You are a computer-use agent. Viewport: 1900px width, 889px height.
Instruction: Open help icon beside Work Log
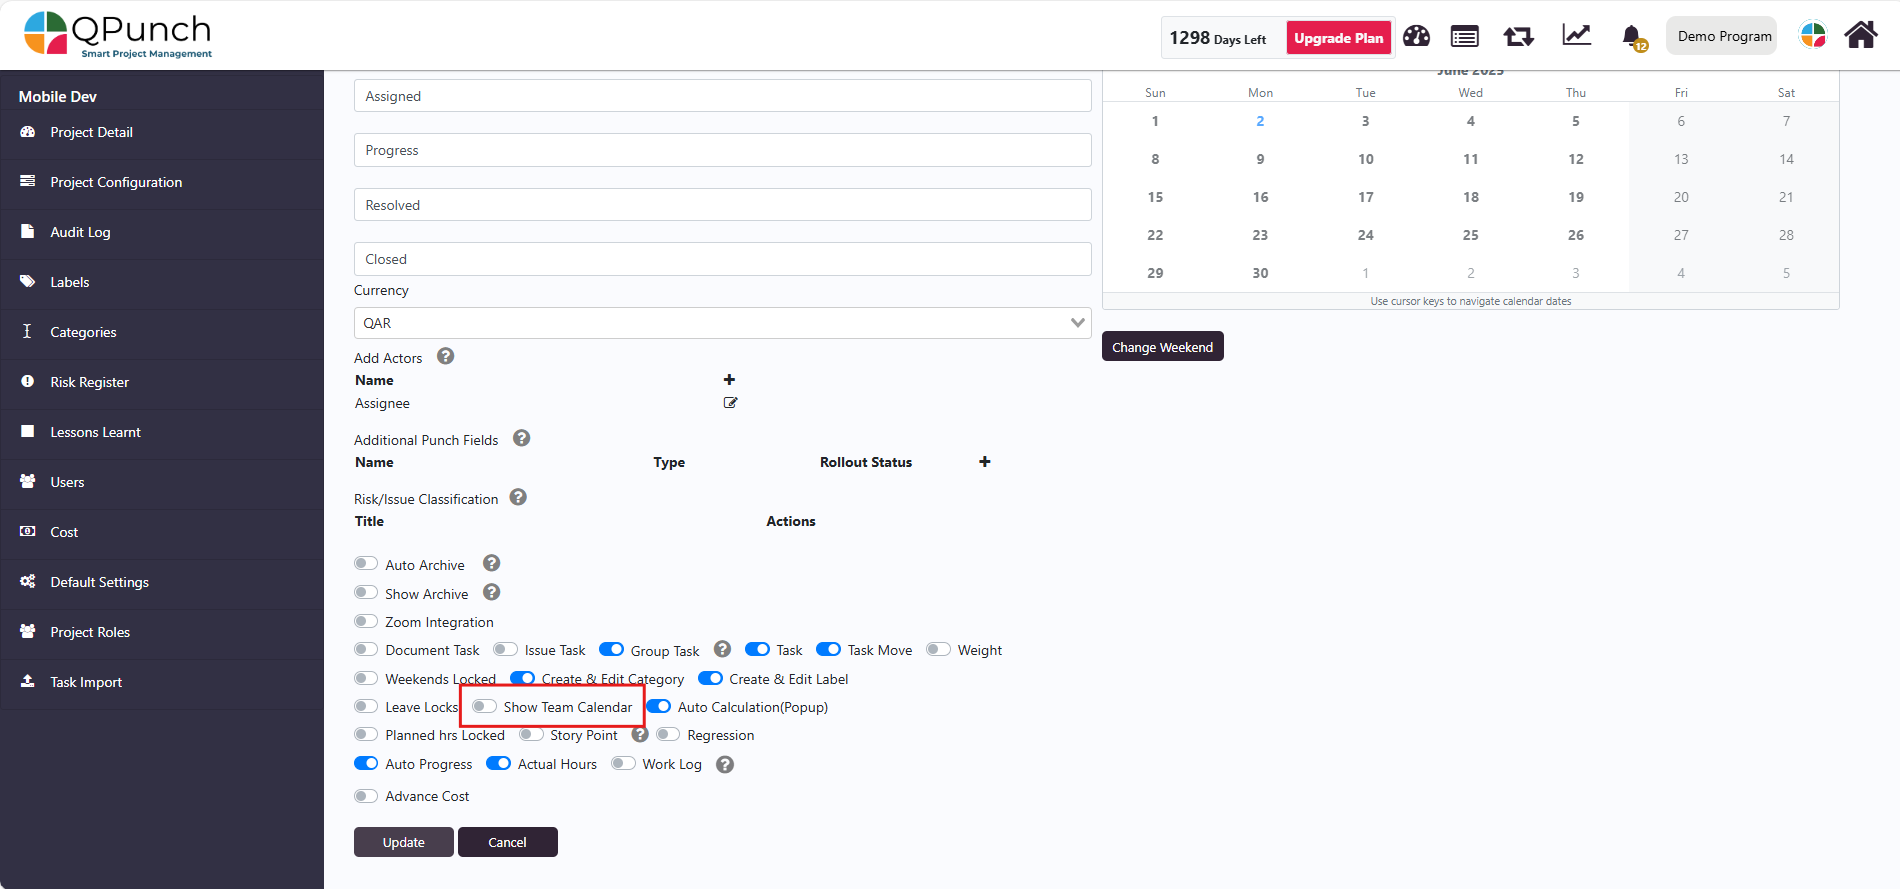pos(725,764)
